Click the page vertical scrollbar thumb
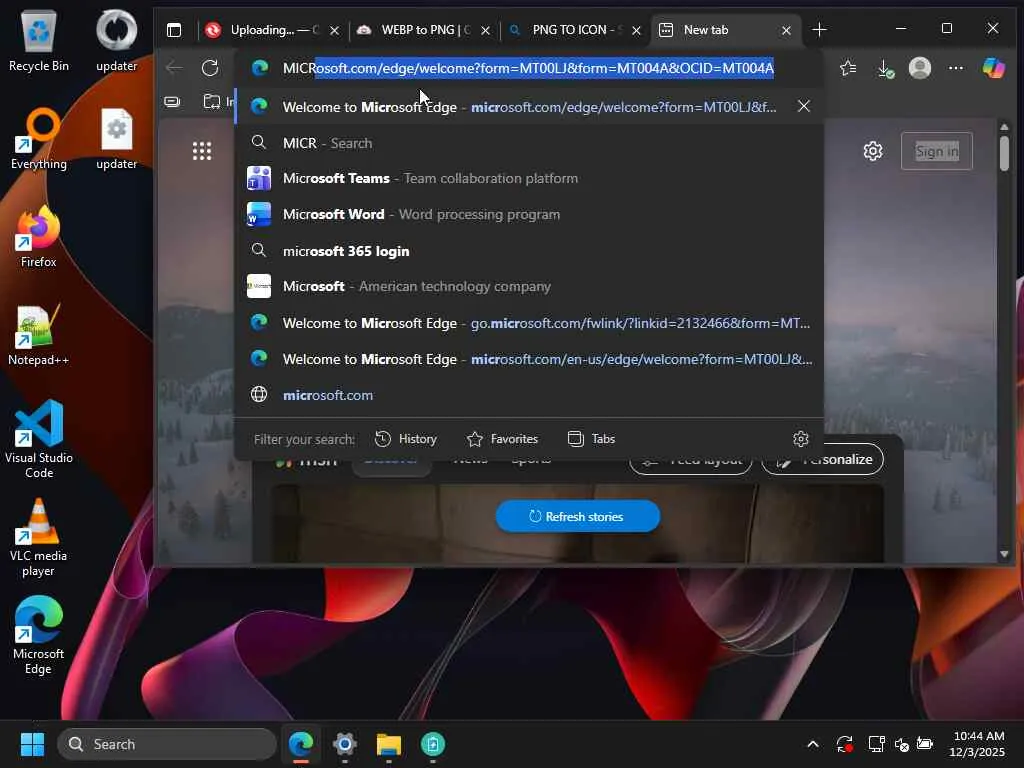1024x768 pixels. [x=1004, y=152]
